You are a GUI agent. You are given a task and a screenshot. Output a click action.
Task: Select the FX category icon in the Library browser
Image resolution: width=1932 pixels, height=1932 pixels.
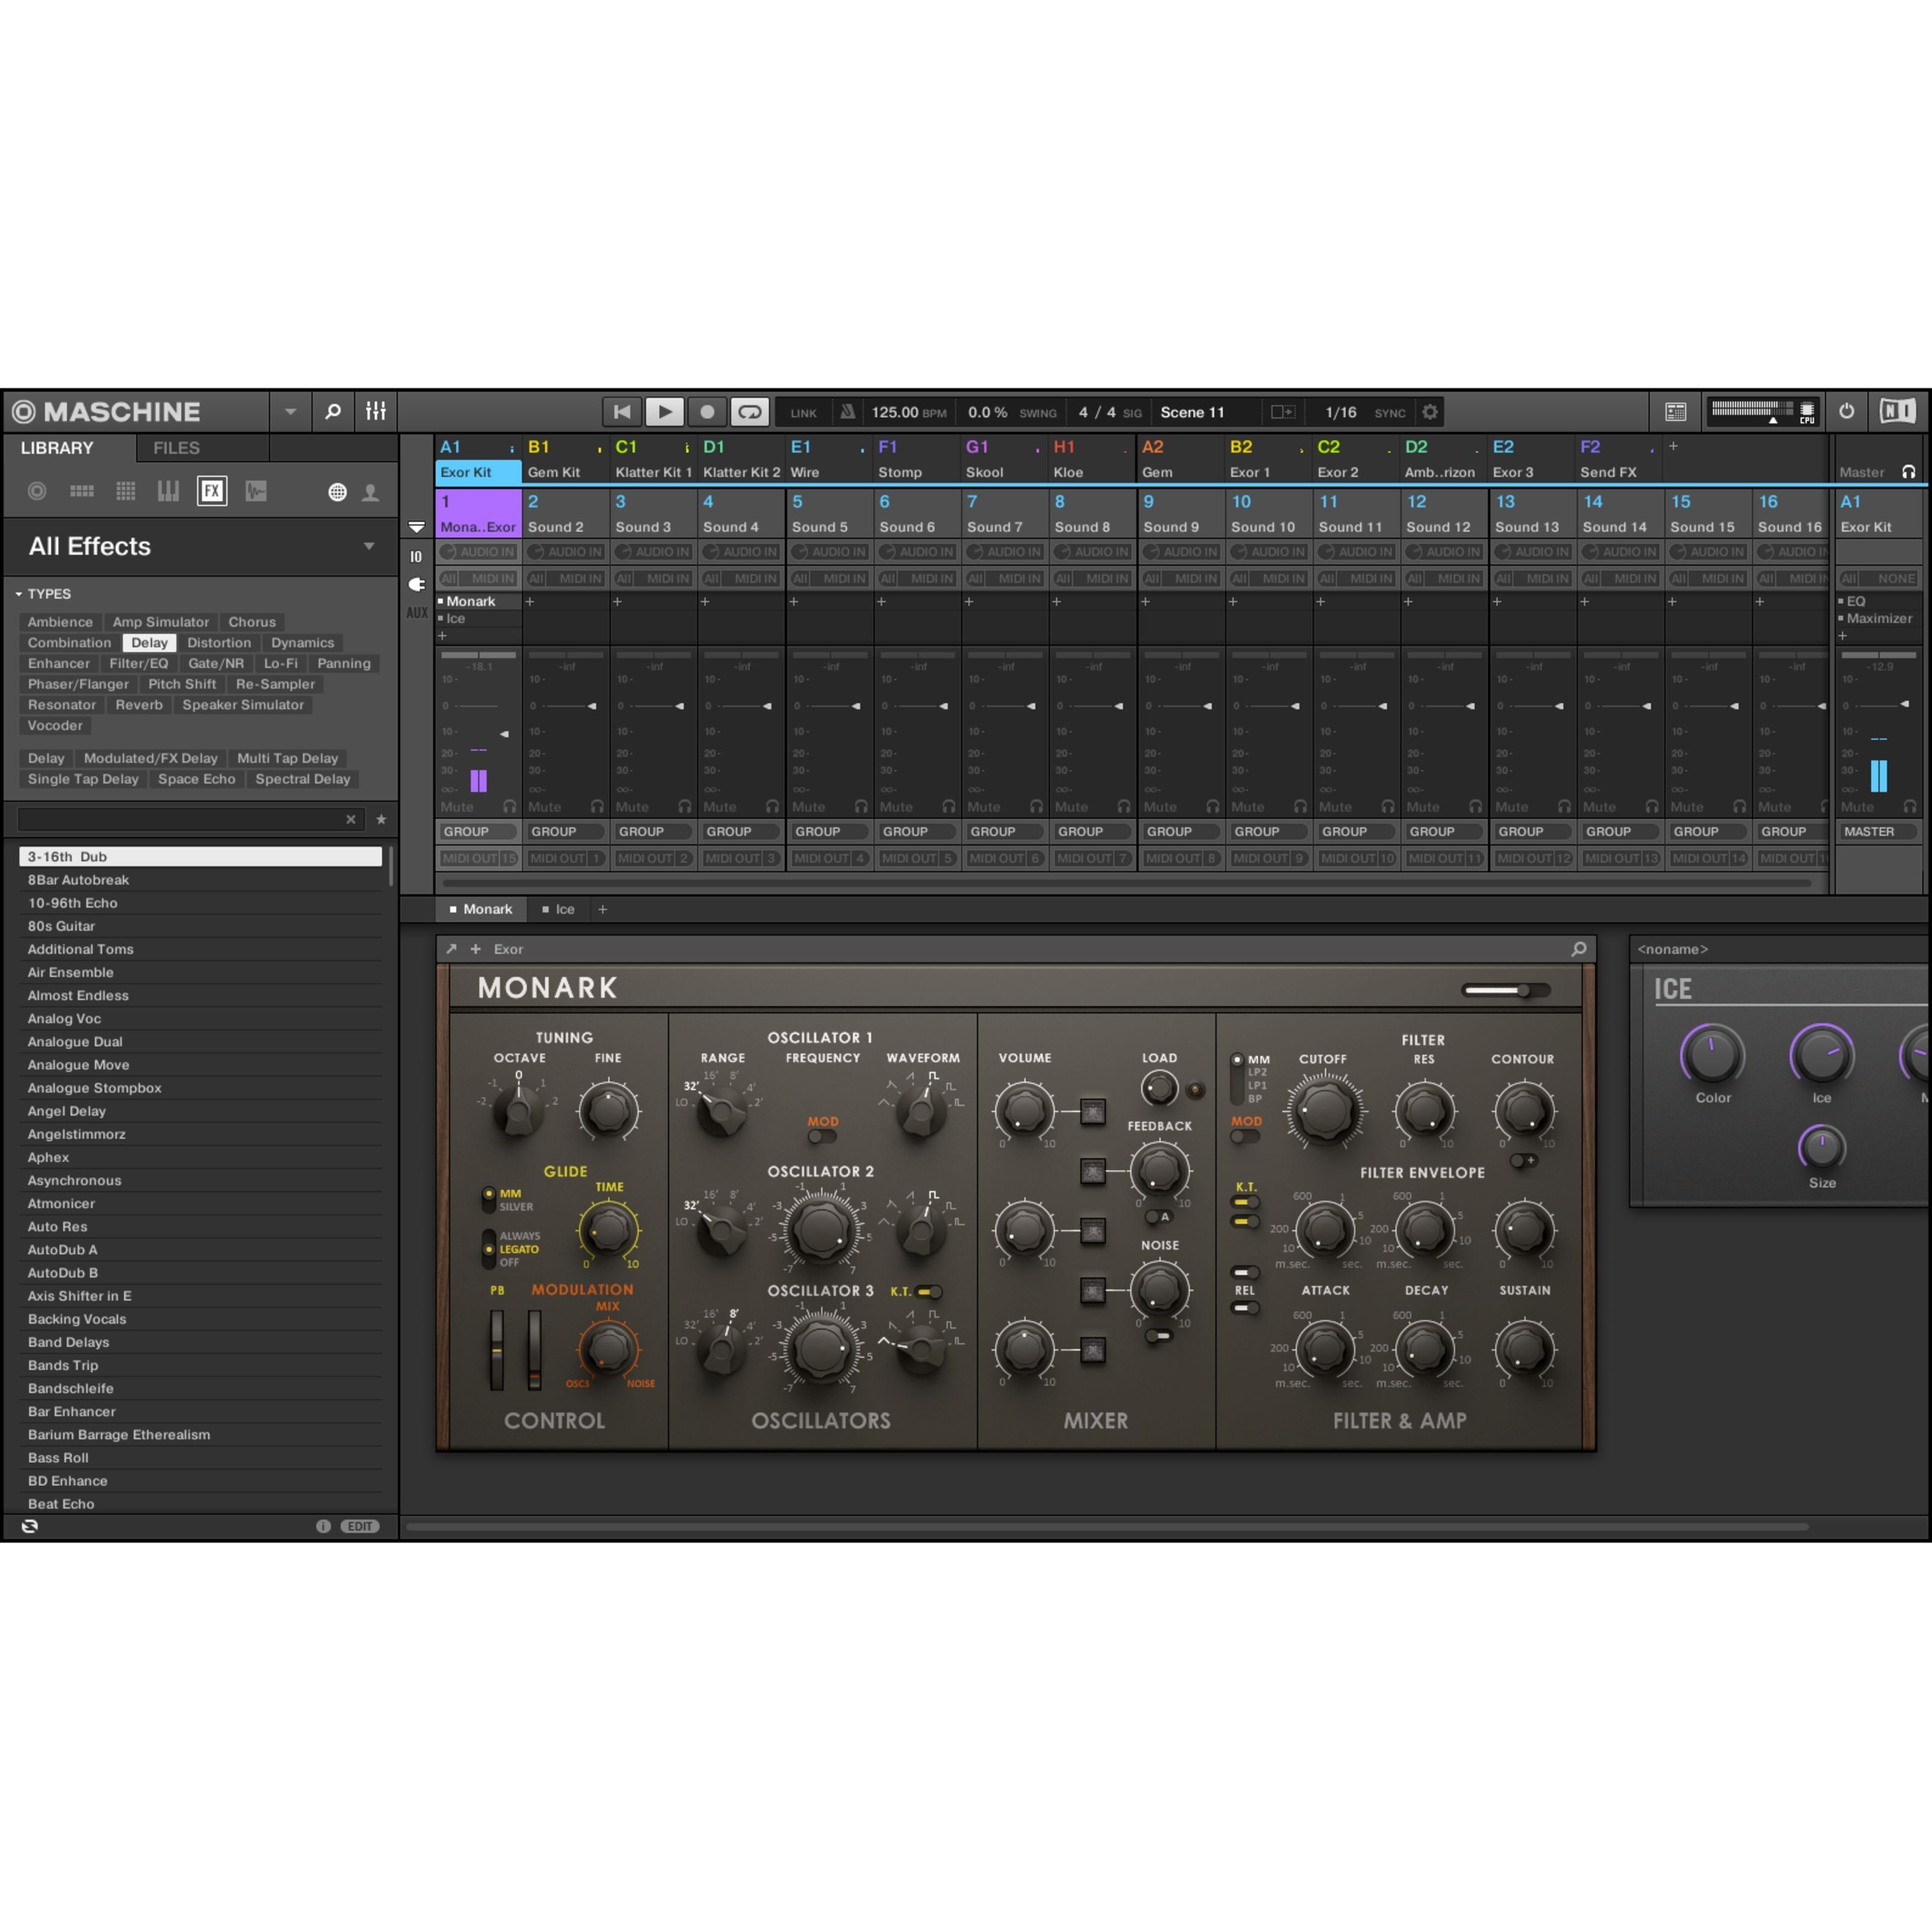(212, 491)
